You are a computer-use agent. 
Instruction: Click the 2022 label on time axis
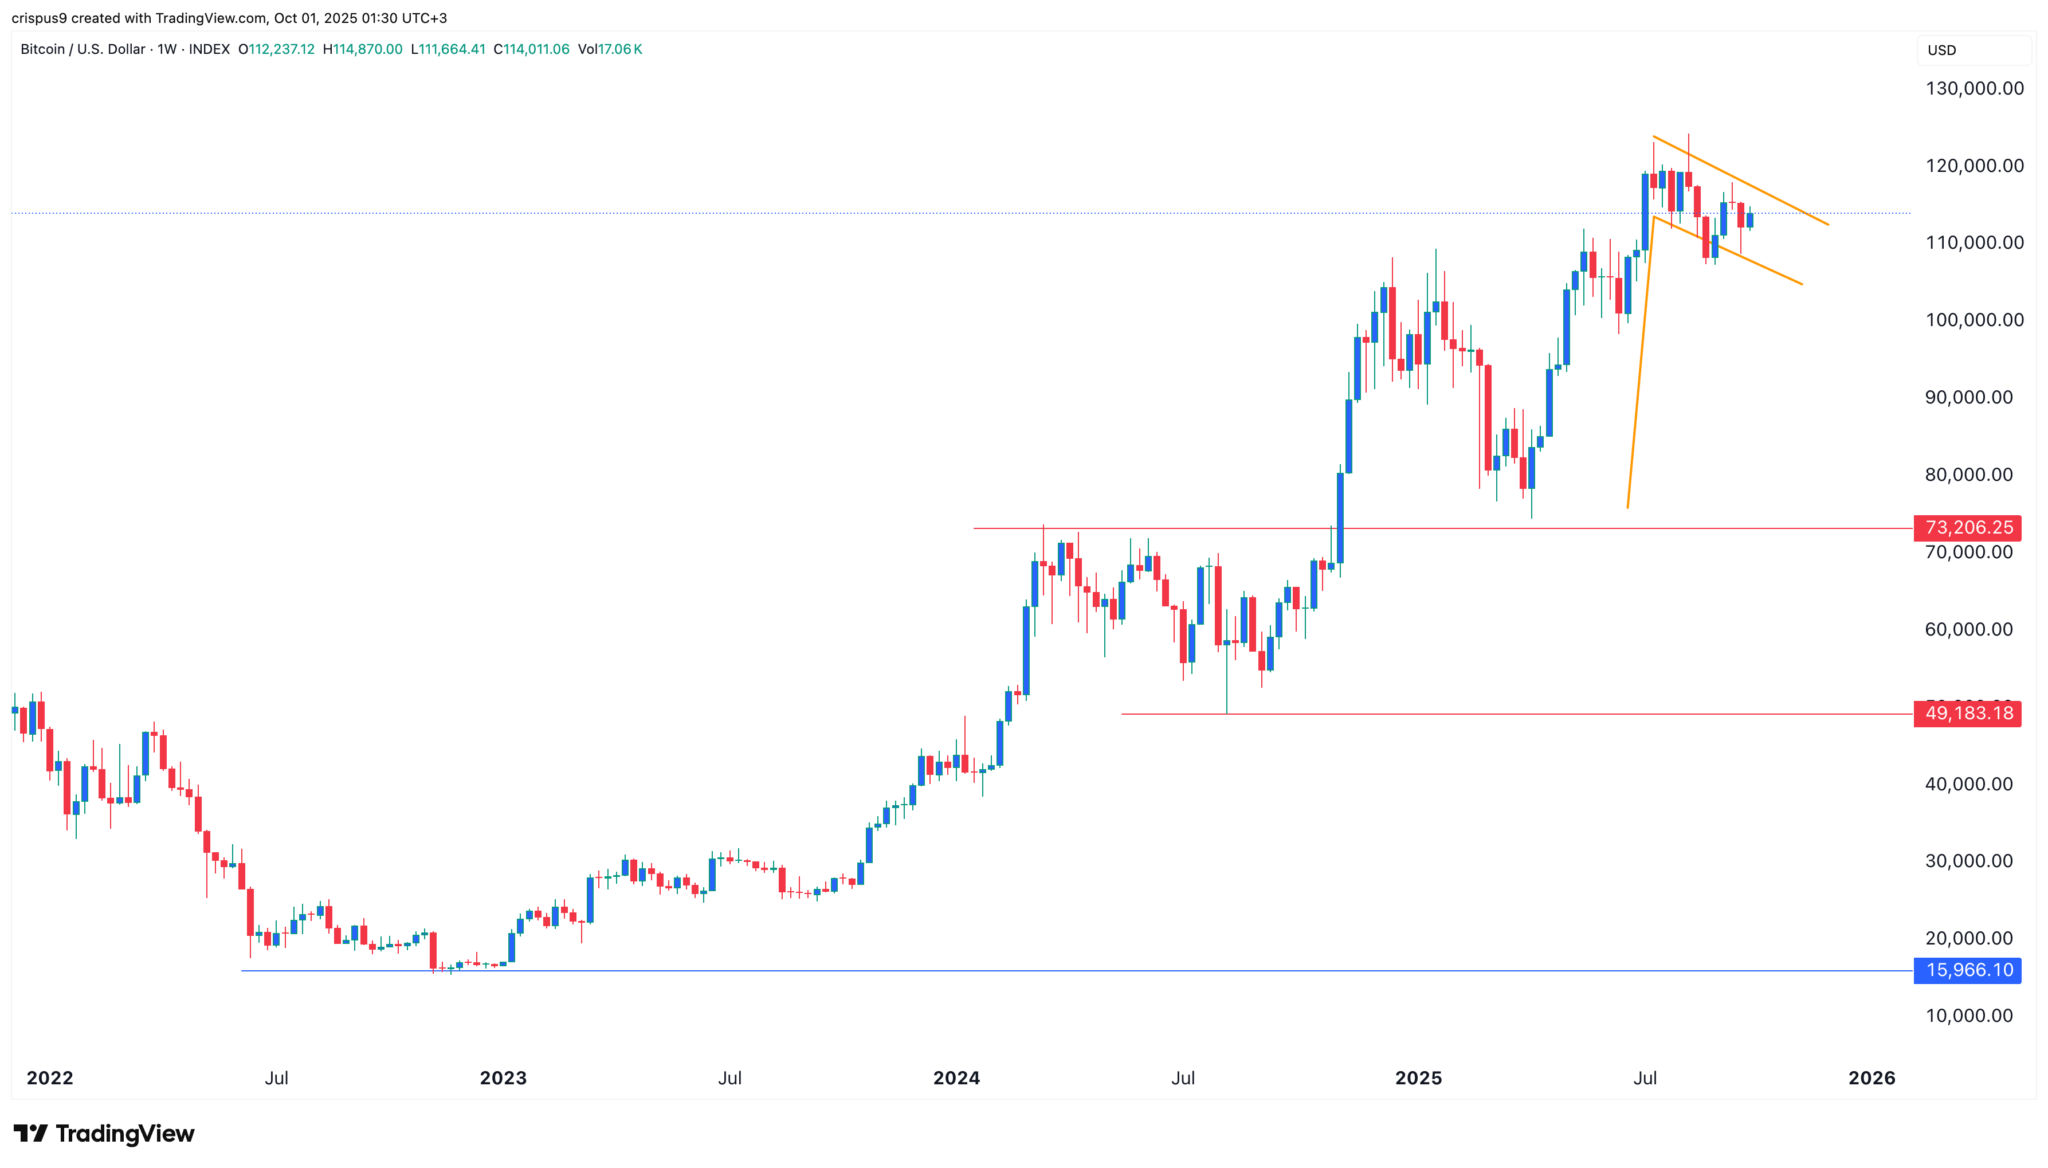pos(50,1078)
